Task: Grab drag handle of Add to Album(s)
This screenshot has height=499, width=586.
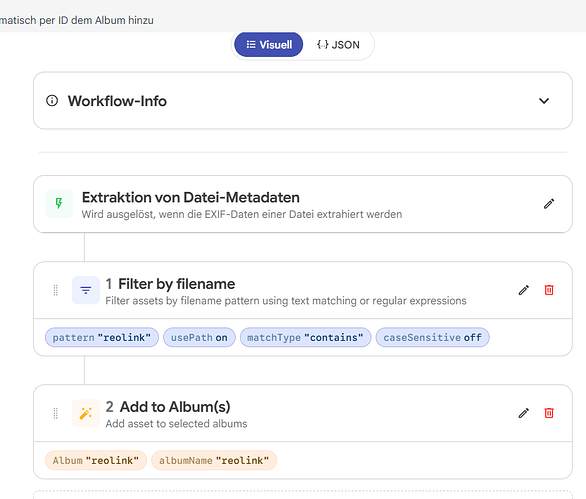Action: (56, 413)
